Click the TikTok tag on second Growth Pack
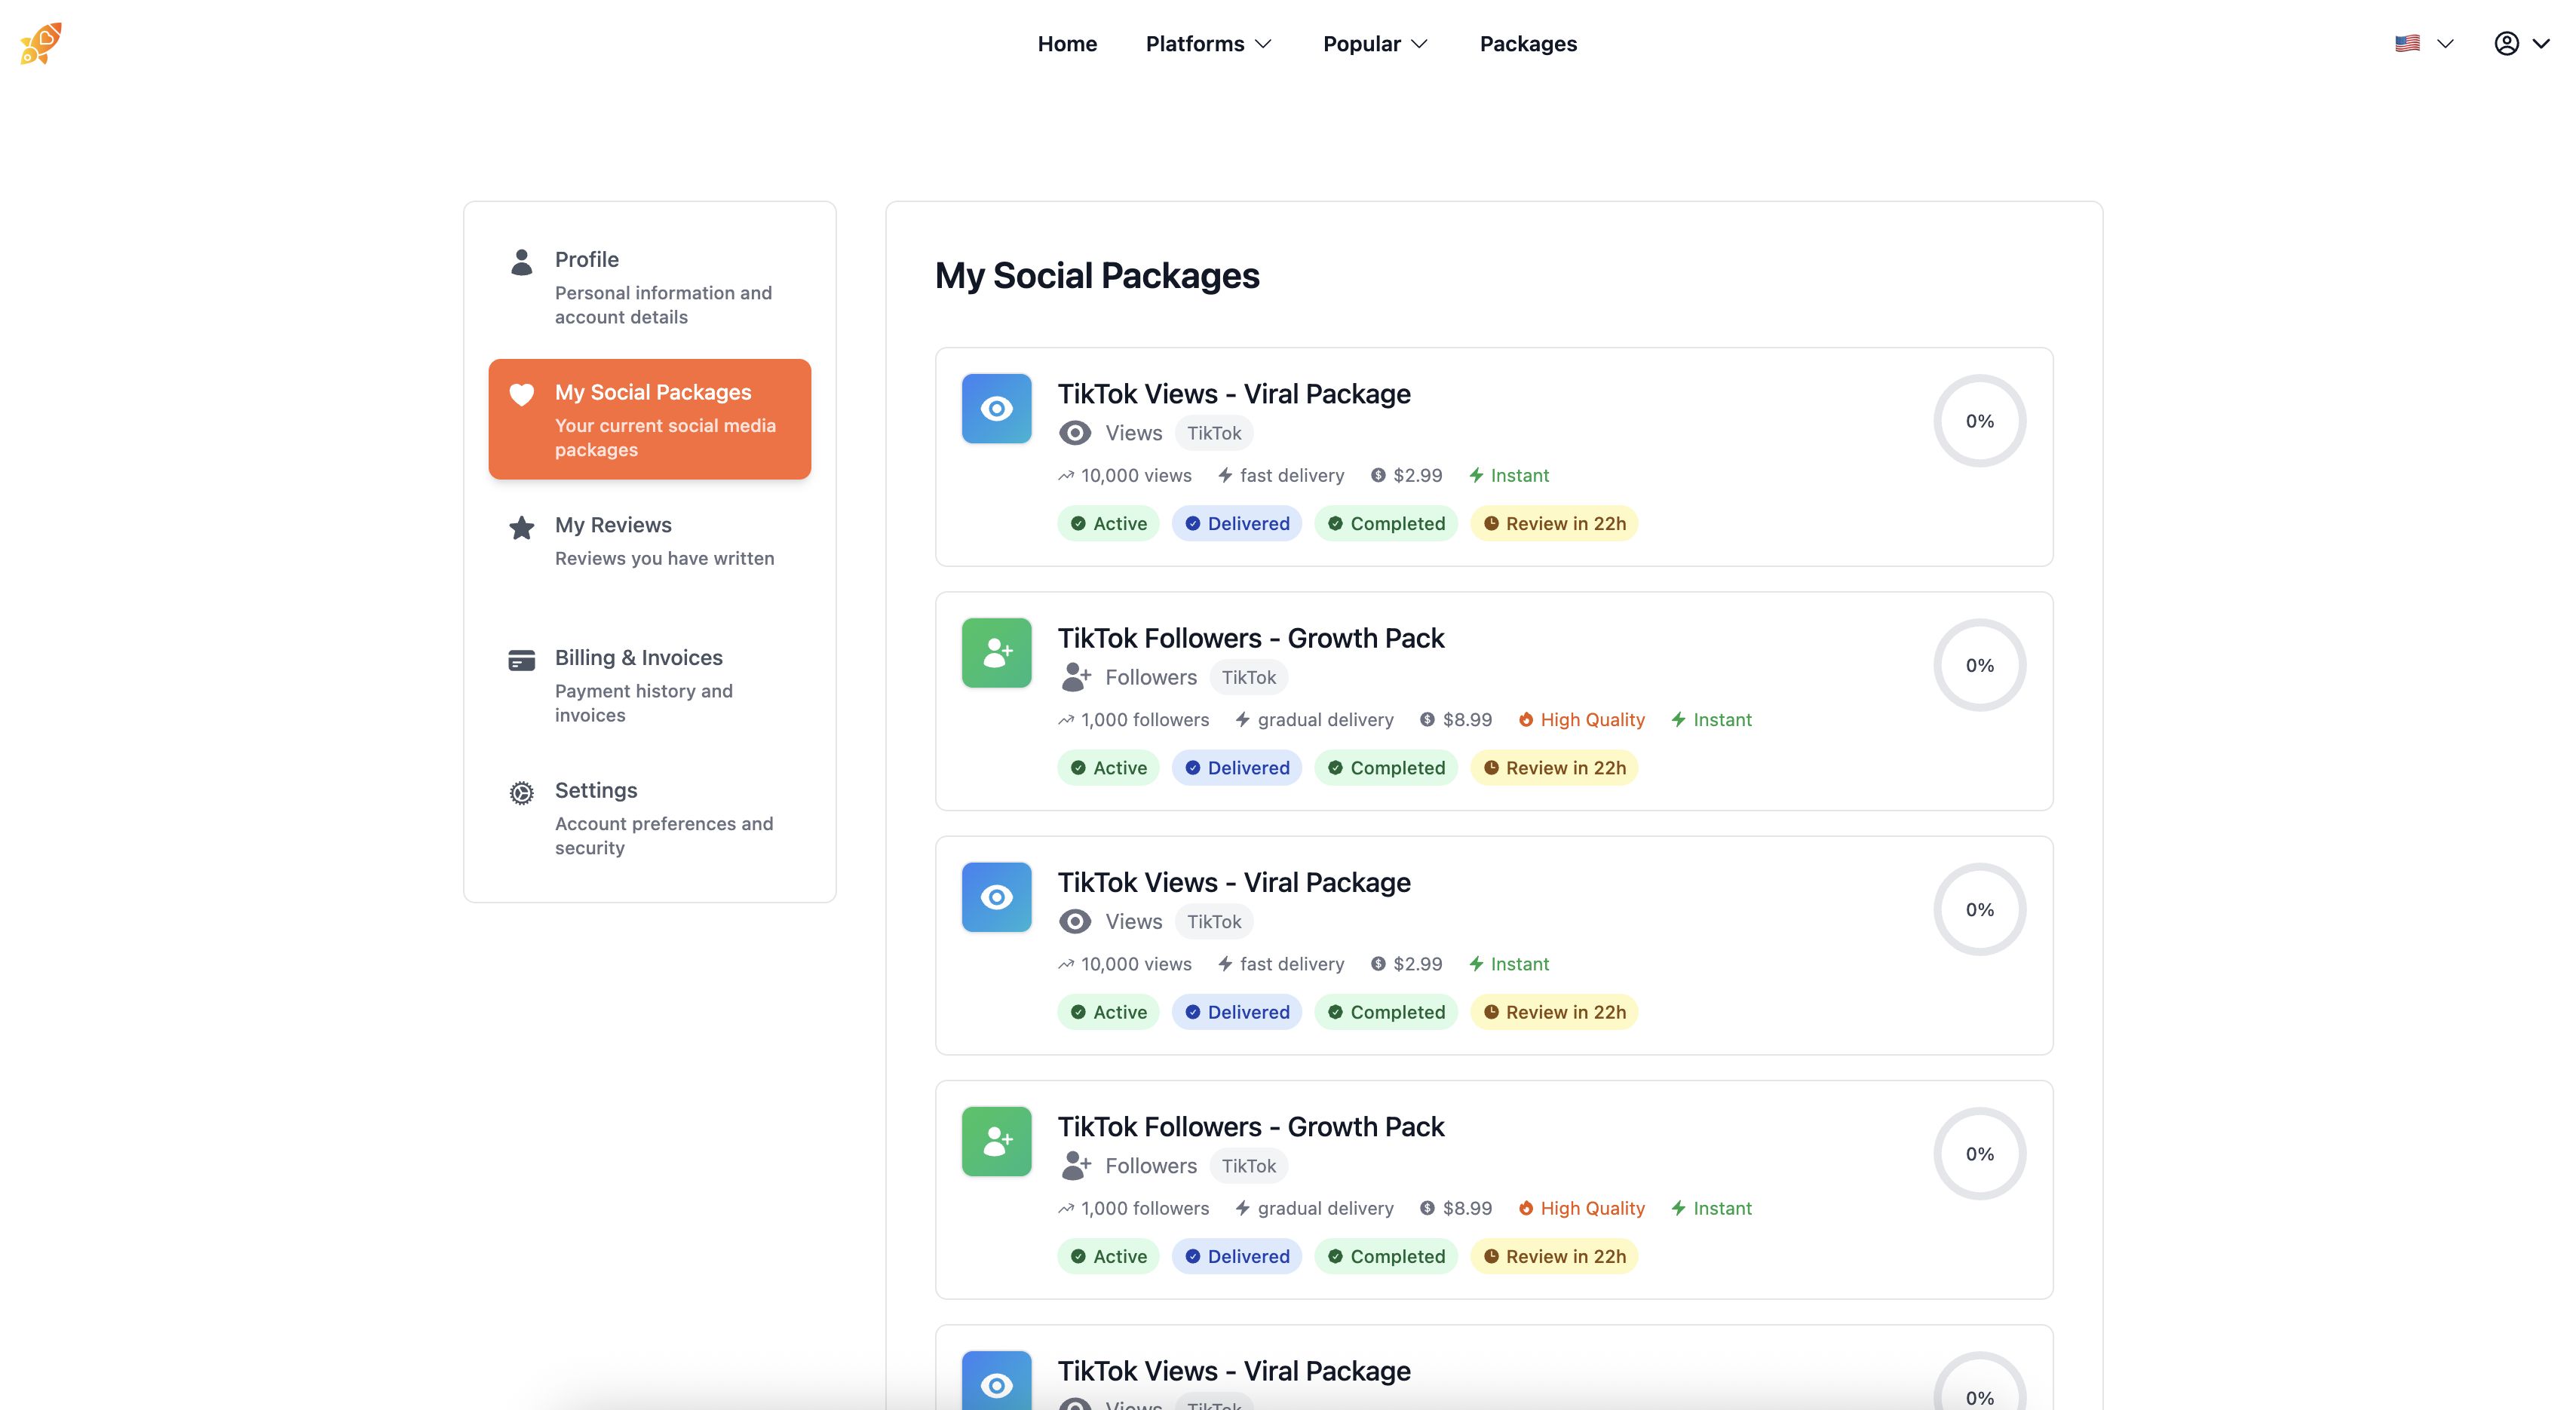This screenshot has height=1410, width=2576. [x=1248, y=1166]
